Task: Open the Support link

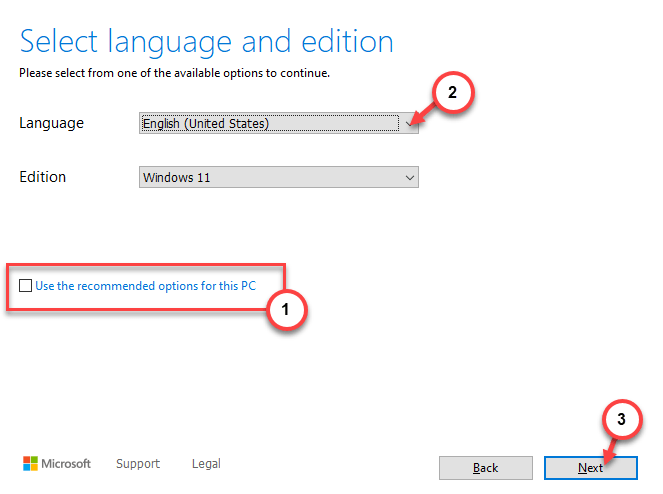Action: tap(138, 464)
